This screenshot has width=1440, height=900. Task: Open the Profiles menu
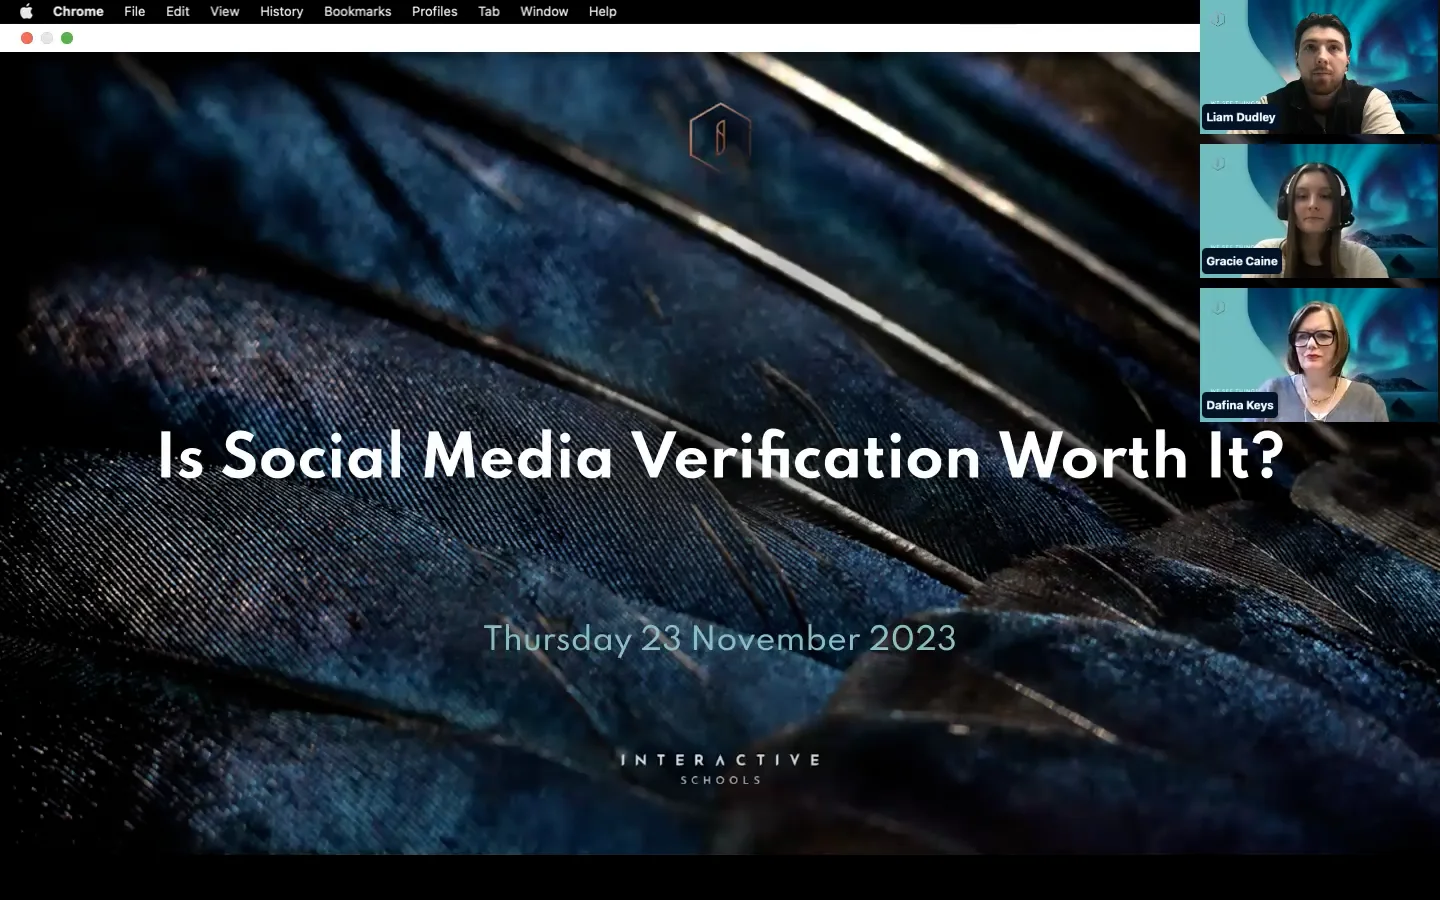pos(435,11)
